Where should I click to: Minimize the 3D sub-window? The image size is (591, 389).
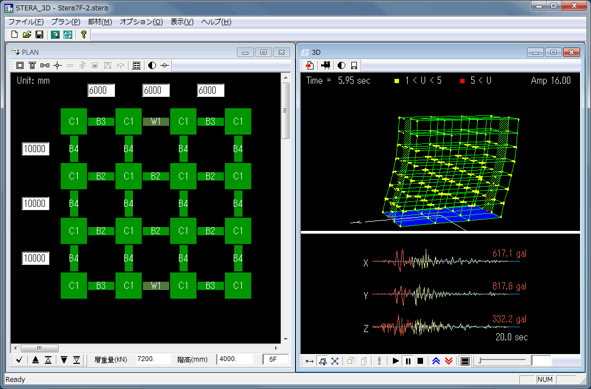click(535, 52)
